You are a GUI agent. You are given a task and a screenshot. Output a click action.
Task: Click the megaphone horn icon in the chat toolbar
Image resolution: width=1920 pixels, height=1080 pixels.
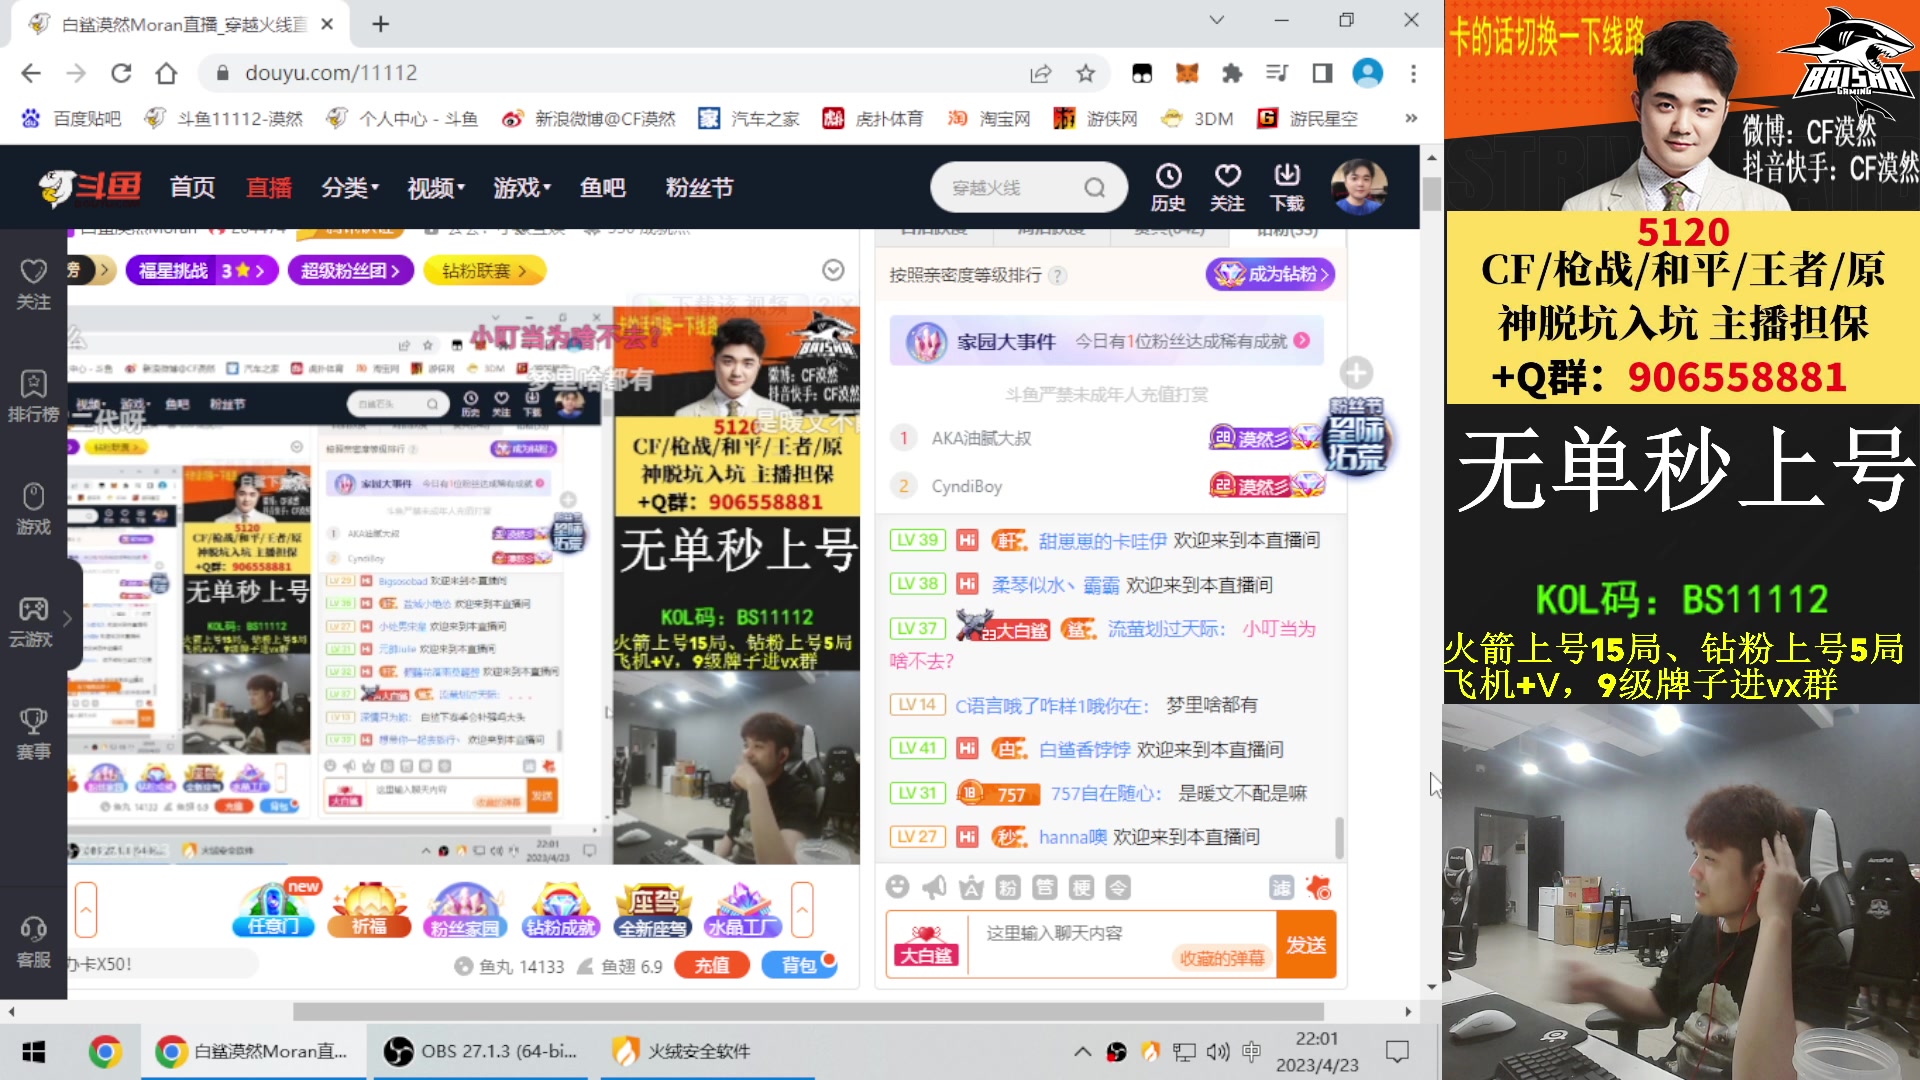tap(934, 887)
